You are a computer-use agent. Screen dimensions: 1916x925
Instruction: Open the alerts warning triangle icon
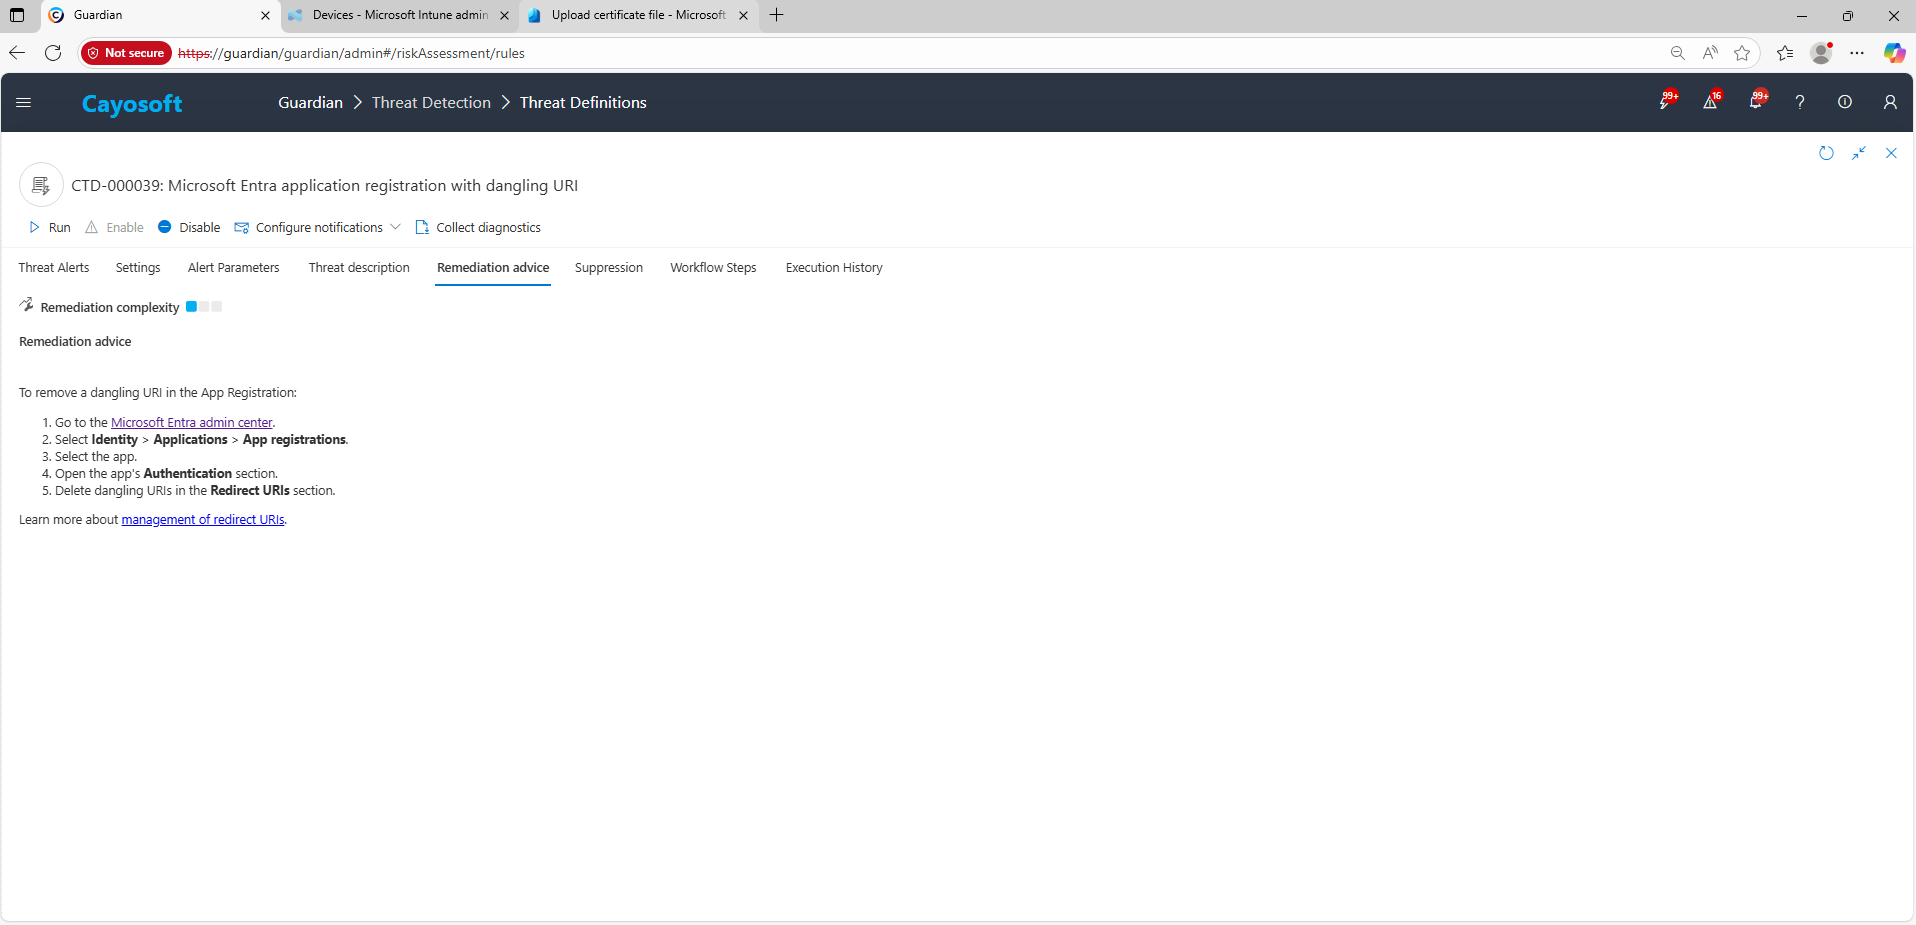click(x=1710, y=102)
